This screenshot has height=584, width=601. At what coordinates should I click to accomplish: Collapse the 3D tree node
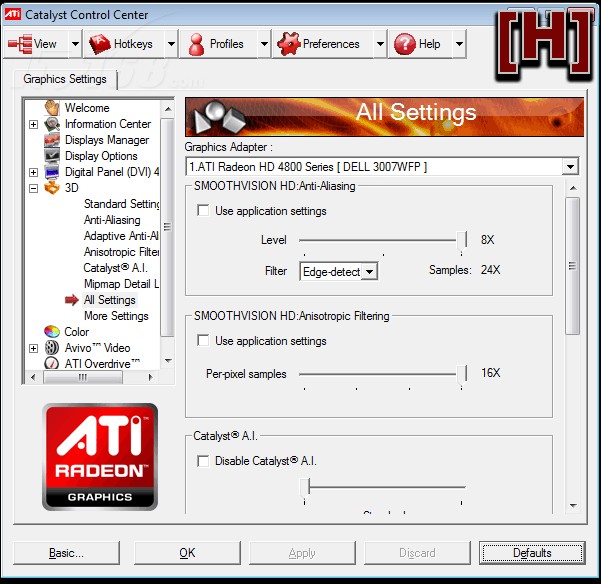[33, 188]
